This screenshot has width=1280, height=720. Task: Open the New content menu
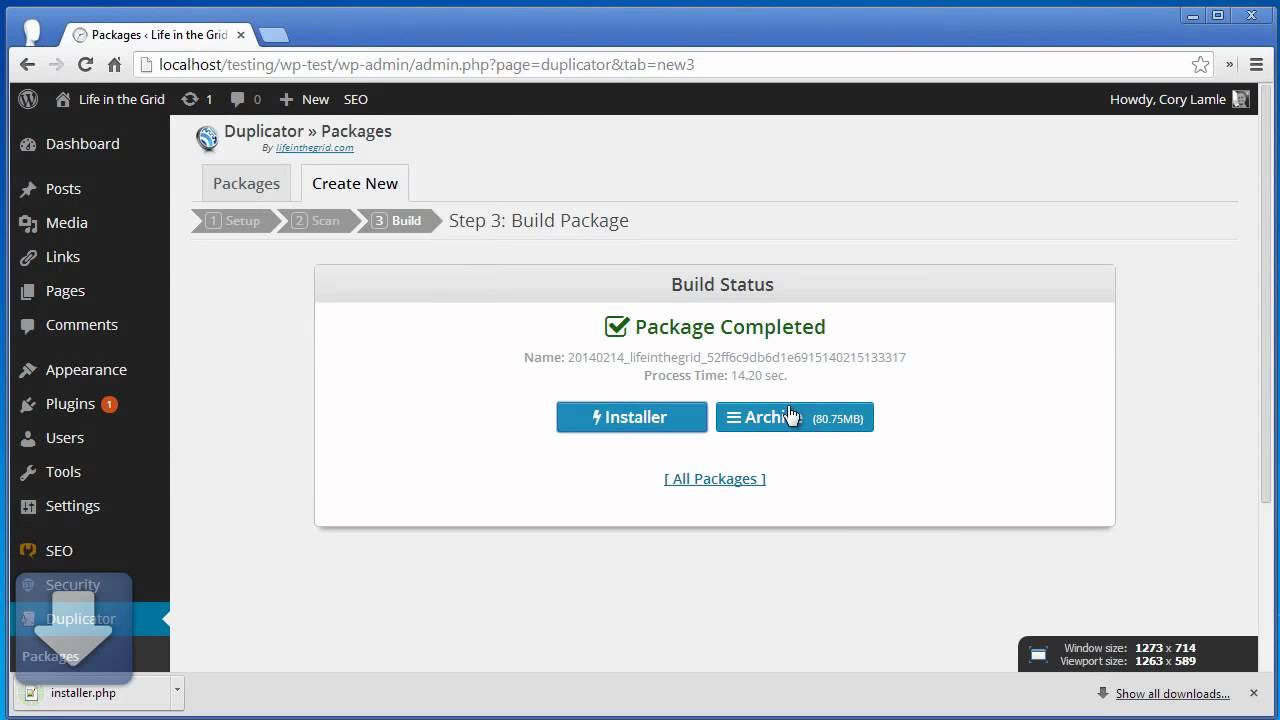click(304, 99)
